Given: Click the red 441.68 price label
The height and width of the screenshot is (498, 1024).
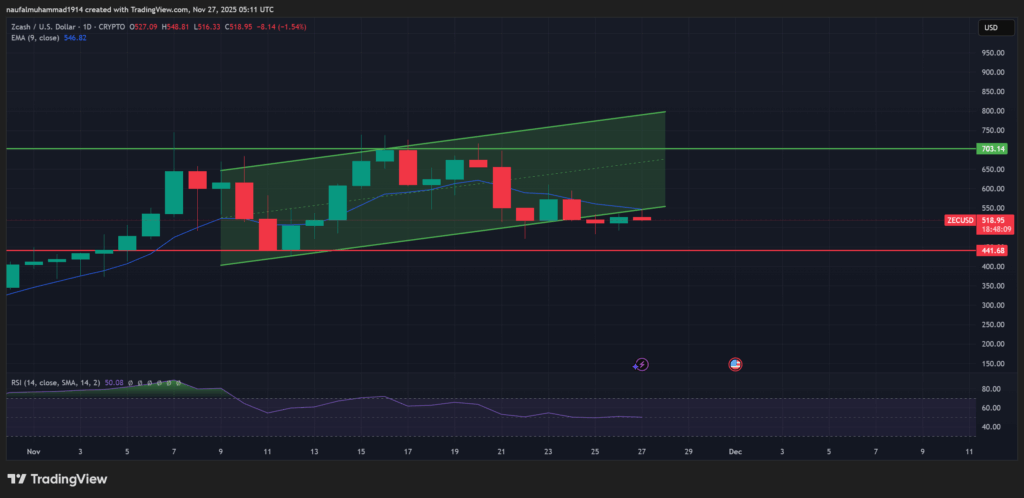Looking at the screenshot, I should pos(993,251).
